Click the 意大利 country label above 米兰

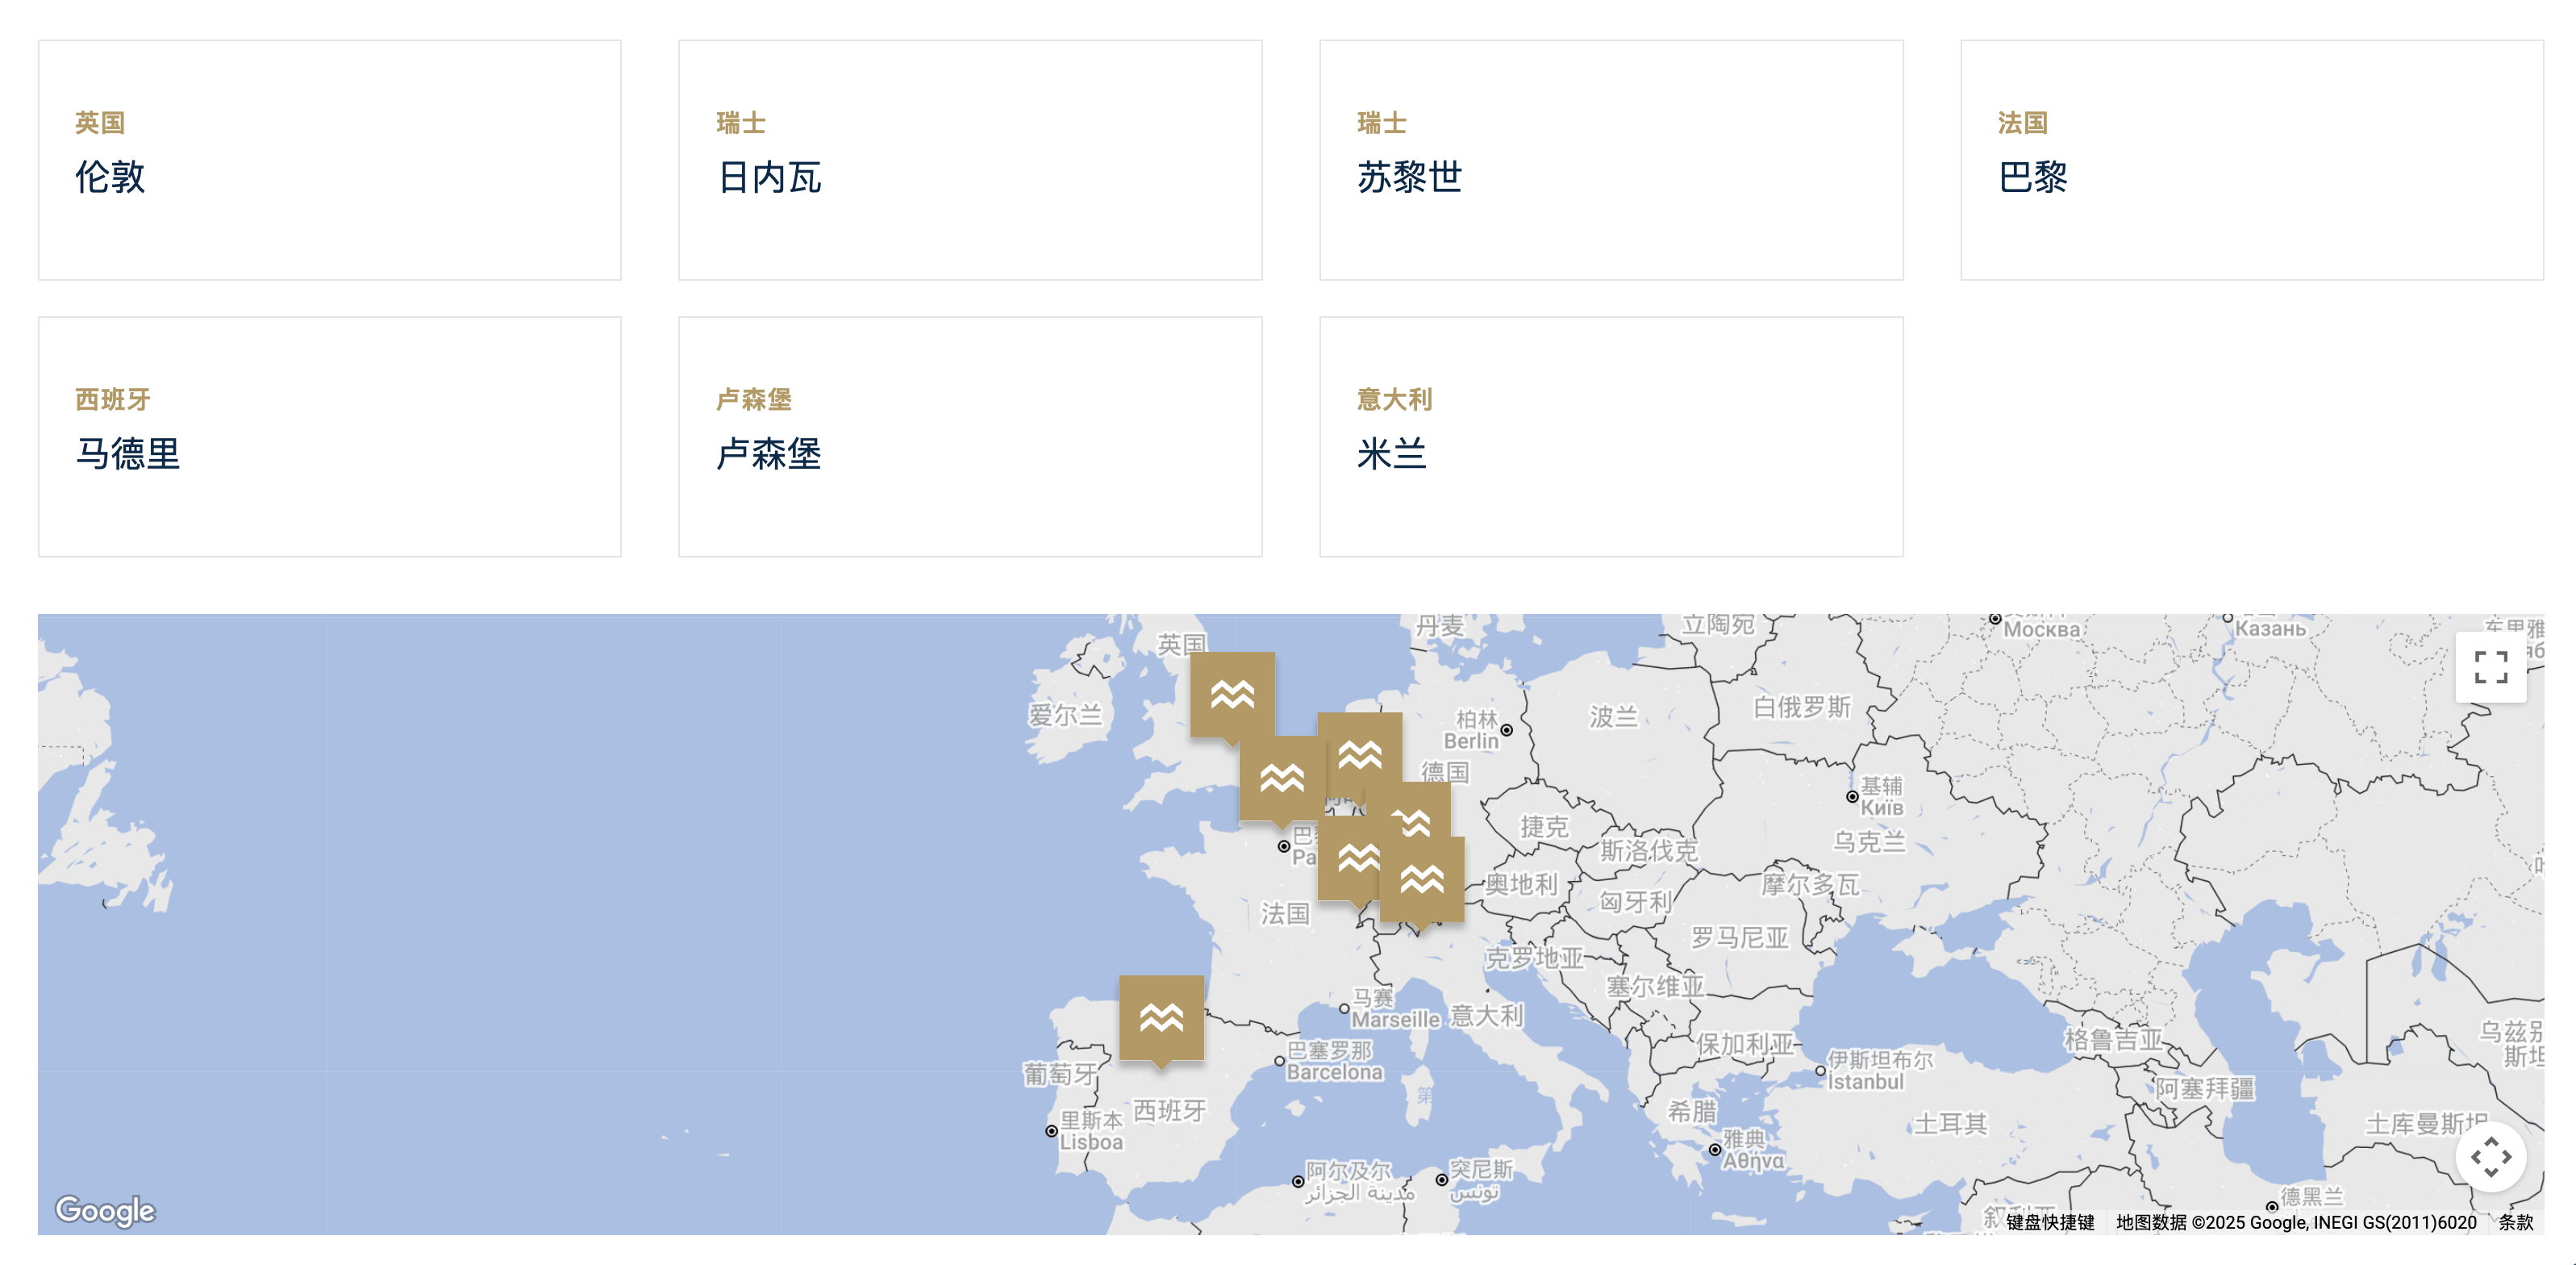(x=1394, y=400)
